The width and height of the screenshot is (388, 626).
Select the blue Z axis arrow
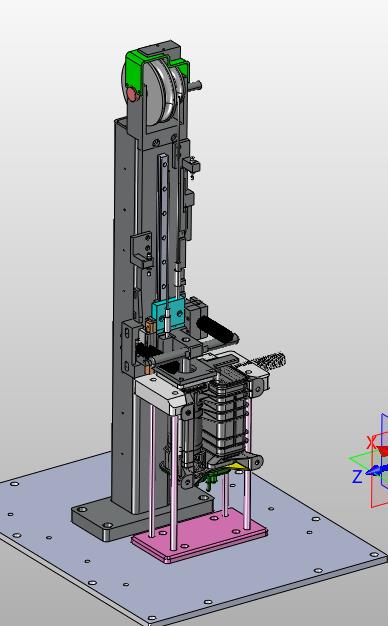click(376, 471)
